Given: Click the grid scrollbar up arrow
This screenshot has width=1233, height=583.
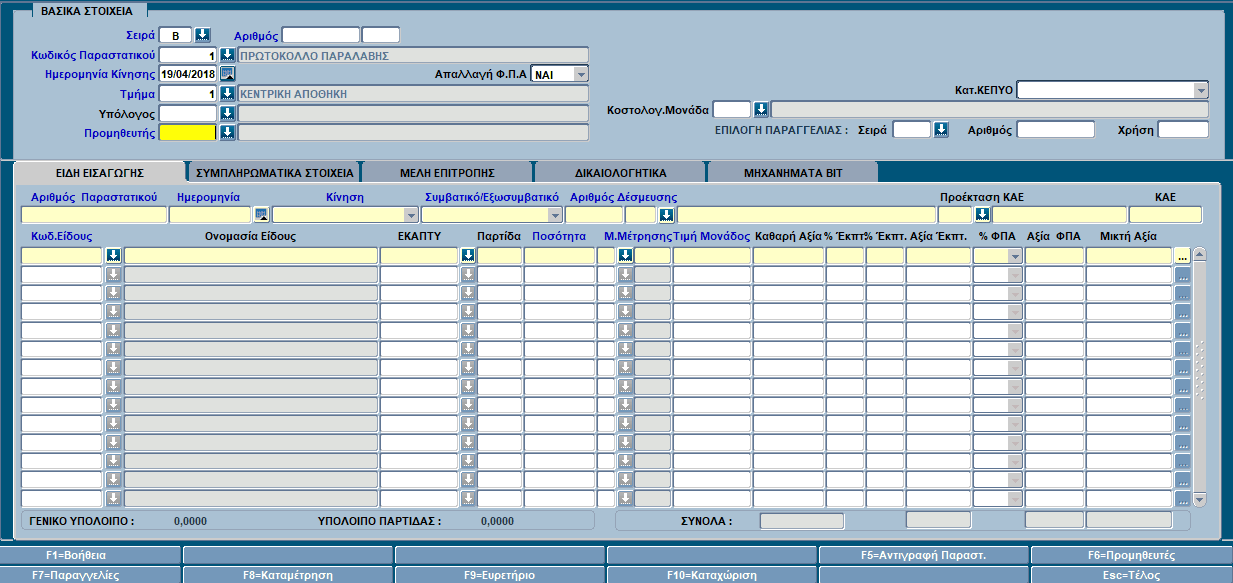Looking at the screenshot, I should pos(1199,254).
